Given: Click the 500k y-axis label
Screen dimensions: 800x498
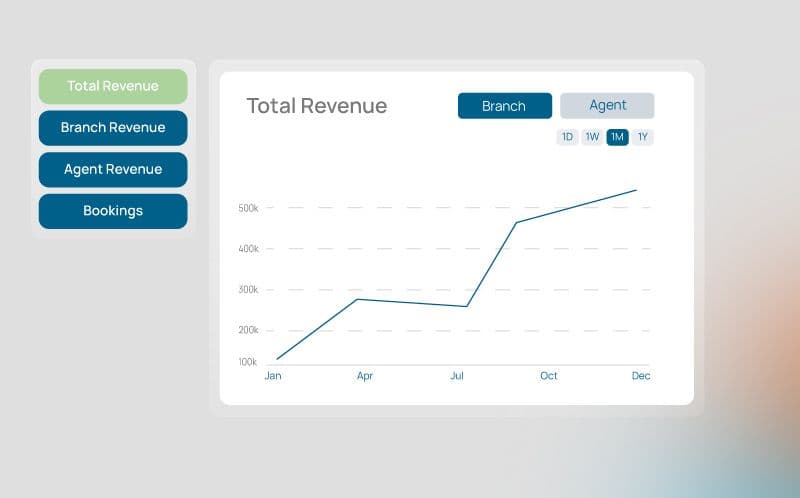Looking at the screenshot, I should click(248, 208).
